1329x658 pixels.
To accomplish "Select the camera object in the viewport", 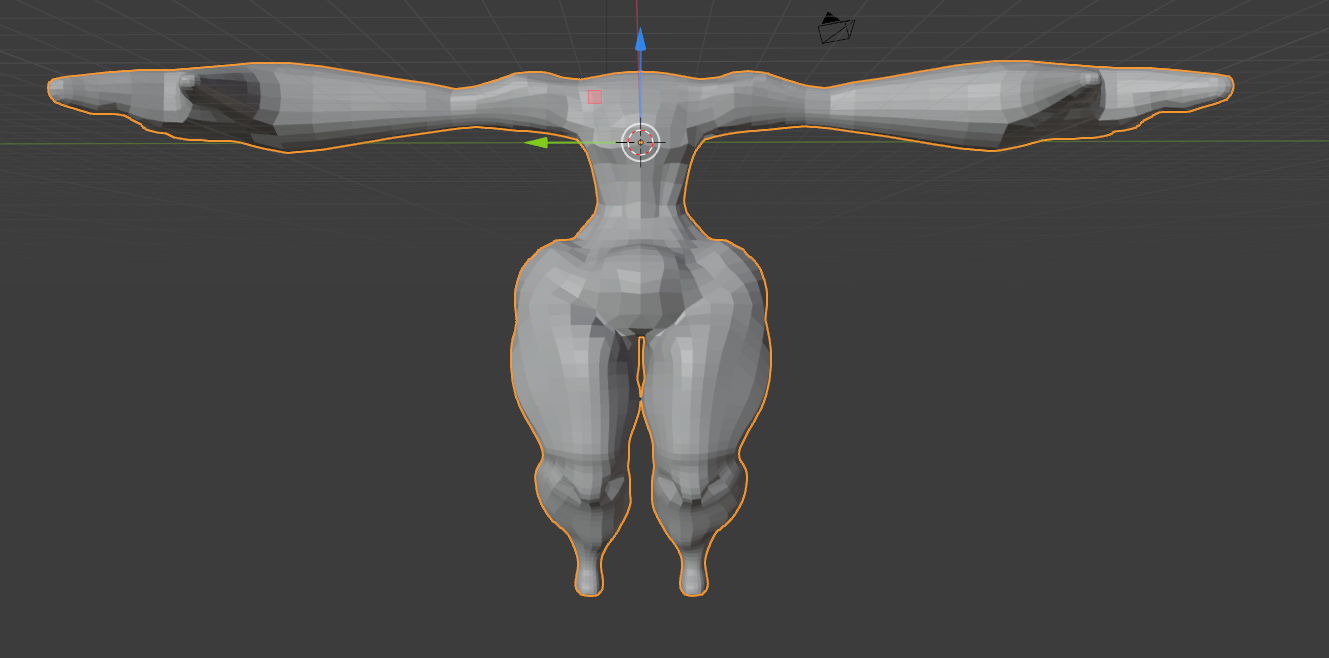I will click(x=835, y=28).
